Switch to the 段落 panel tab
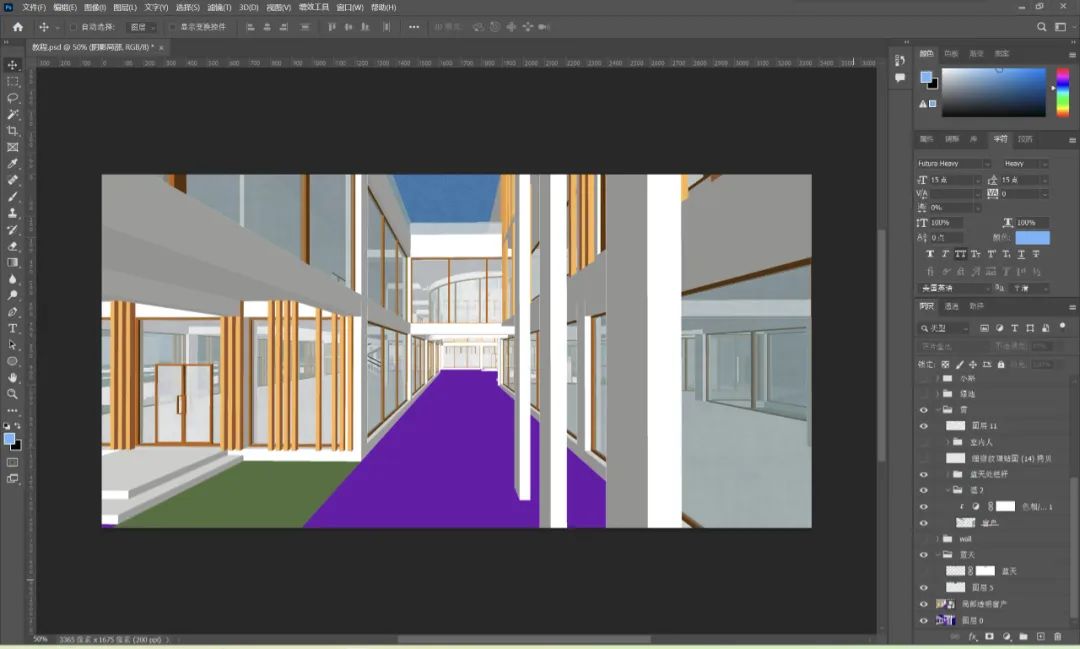 coord(1025,138)
